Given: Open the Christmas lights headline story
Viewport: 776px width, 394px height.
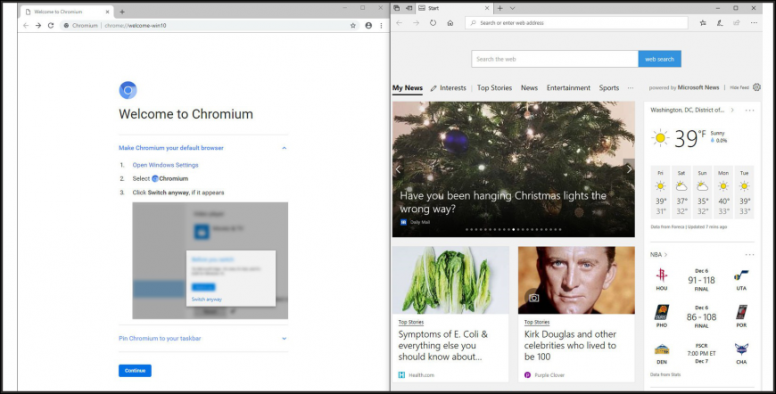Looking at the screenshot, I should click(x=503, y=202).
